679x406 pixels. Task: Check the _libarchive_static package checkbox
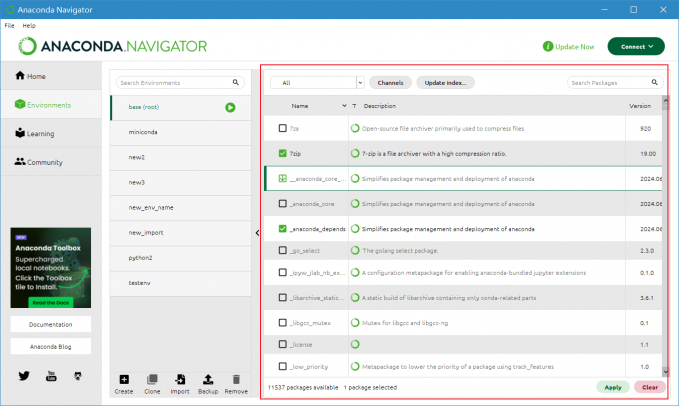pos(283,297)
